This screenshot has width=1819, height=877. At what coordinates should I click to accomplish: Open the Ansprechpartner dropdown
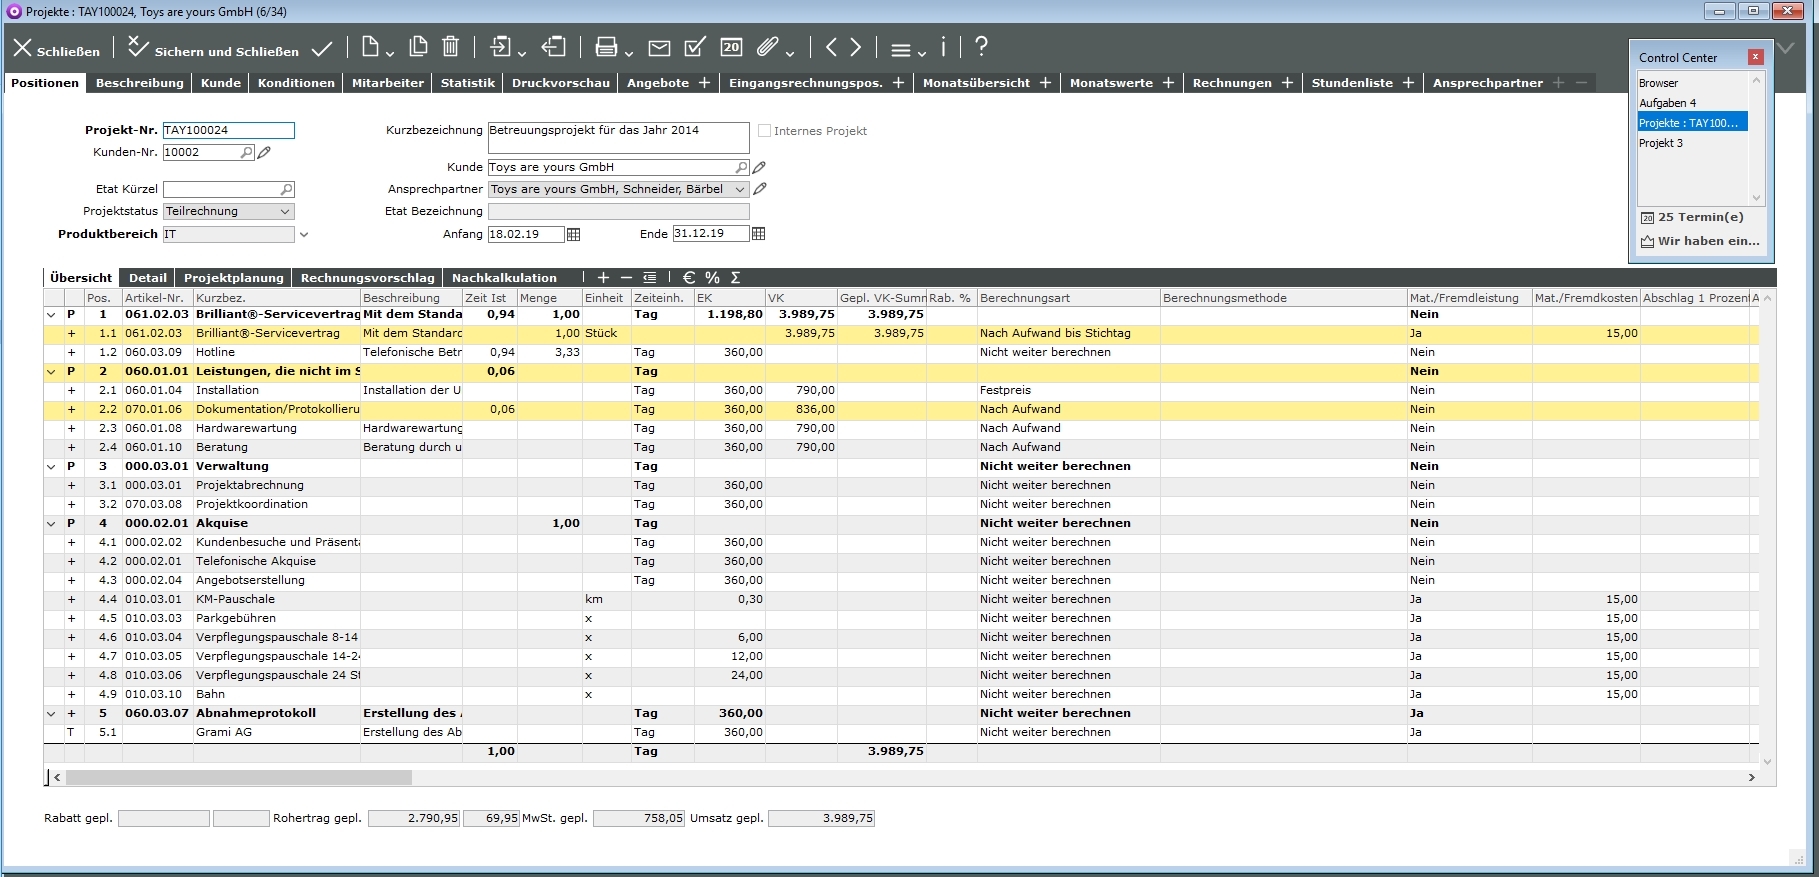[x=740, y=190]
